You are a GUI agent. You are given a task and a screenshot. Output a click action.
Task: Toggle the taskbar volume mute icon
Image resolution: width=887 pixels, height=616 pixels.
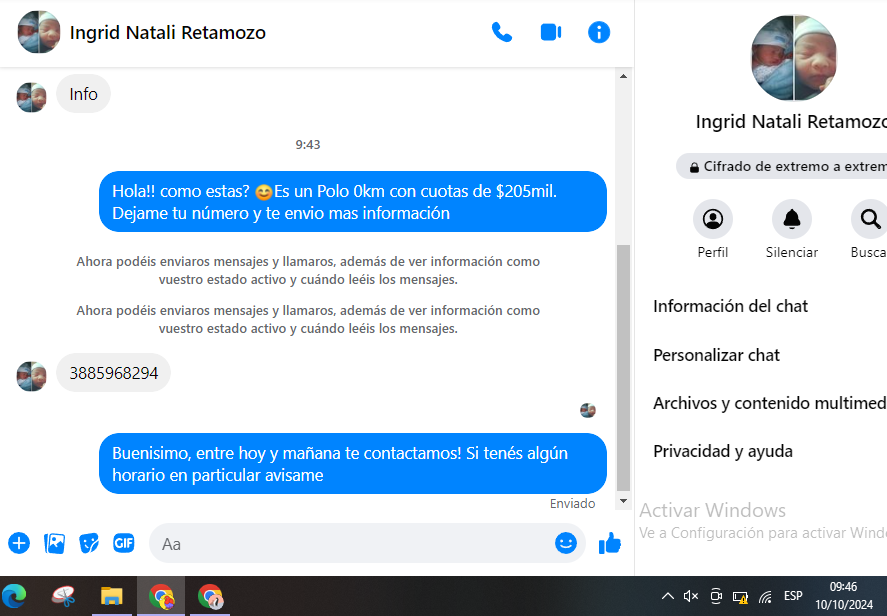tap(691, 597)
